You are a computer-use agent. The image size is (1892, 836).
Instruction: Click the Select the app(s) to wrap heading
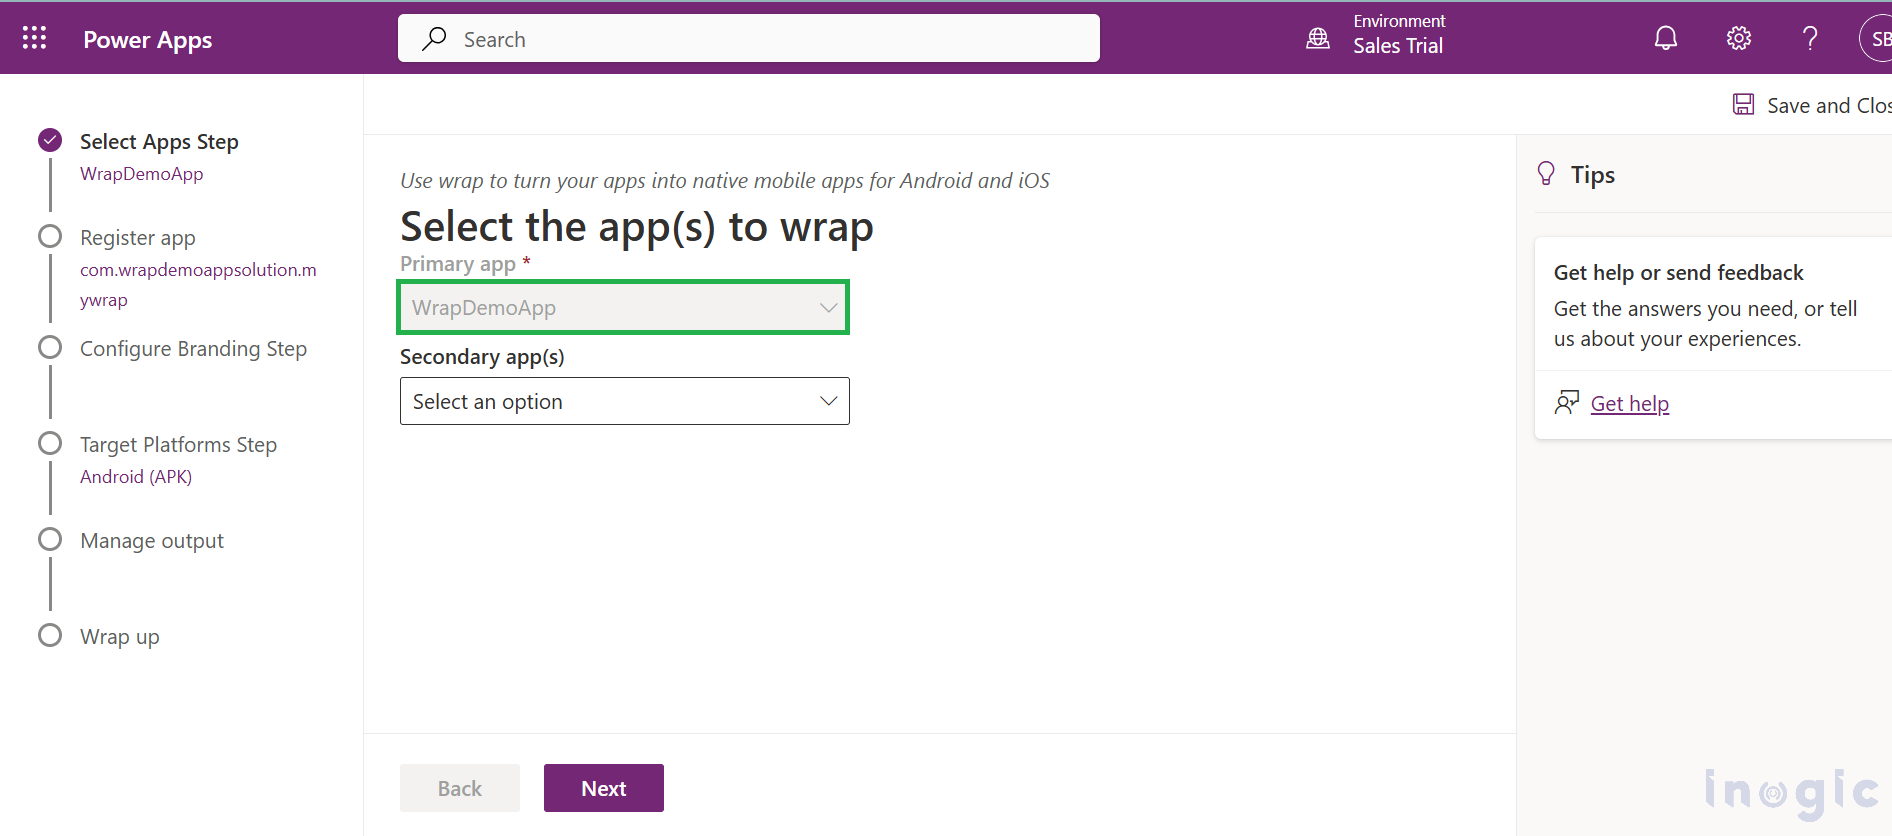637,227
